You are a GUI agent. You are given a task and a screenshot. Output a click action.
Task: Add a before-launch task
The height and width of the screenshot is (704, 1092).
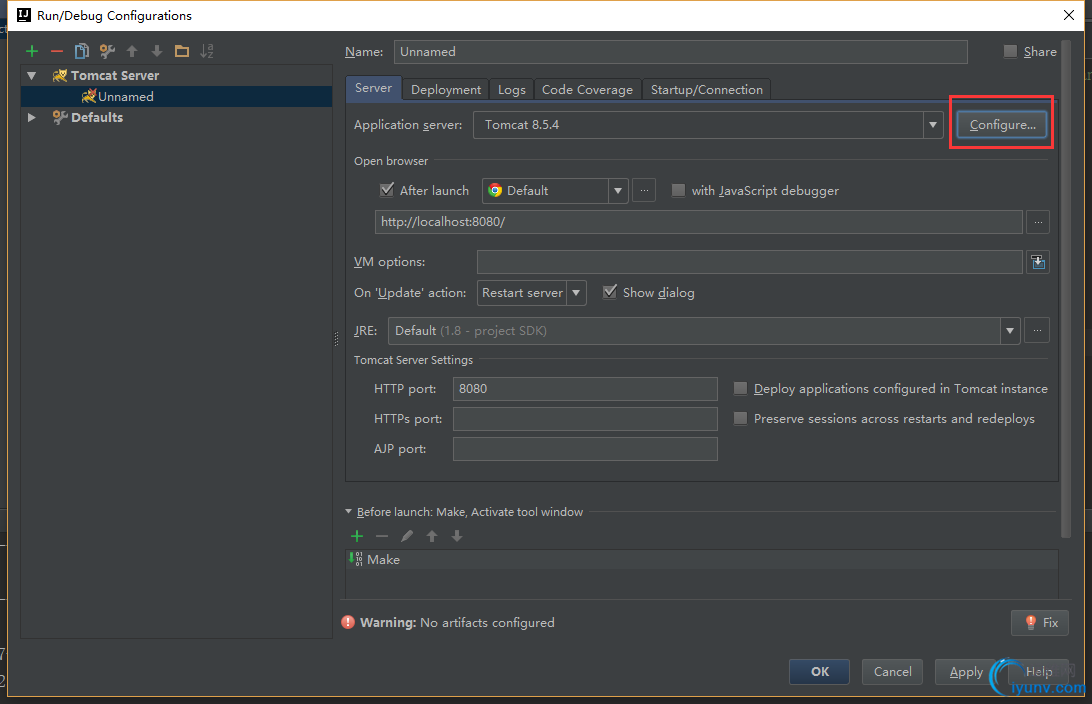pyautogui.click(x=357, y=535)
